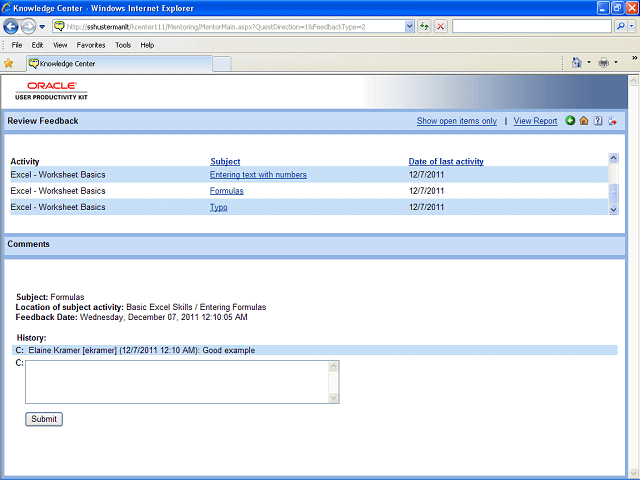Click the Activity column header text
This screenshot has width=640, height=480.
pyautogui.click(x=25, y=161)
